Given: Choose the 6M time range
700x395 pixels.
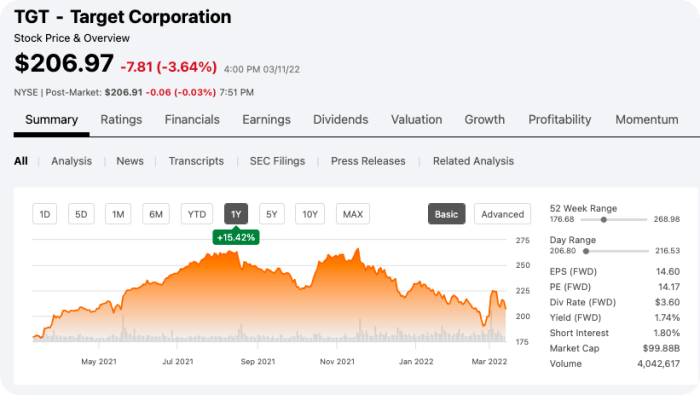Looking at the screenshot, I should point(156,214).
